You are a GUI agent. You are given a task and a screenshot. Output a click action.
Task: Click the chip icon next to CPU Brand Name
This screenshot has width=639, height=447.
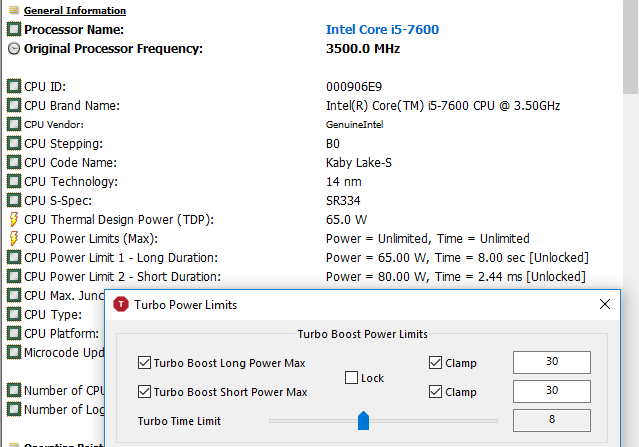pos(14,106)
